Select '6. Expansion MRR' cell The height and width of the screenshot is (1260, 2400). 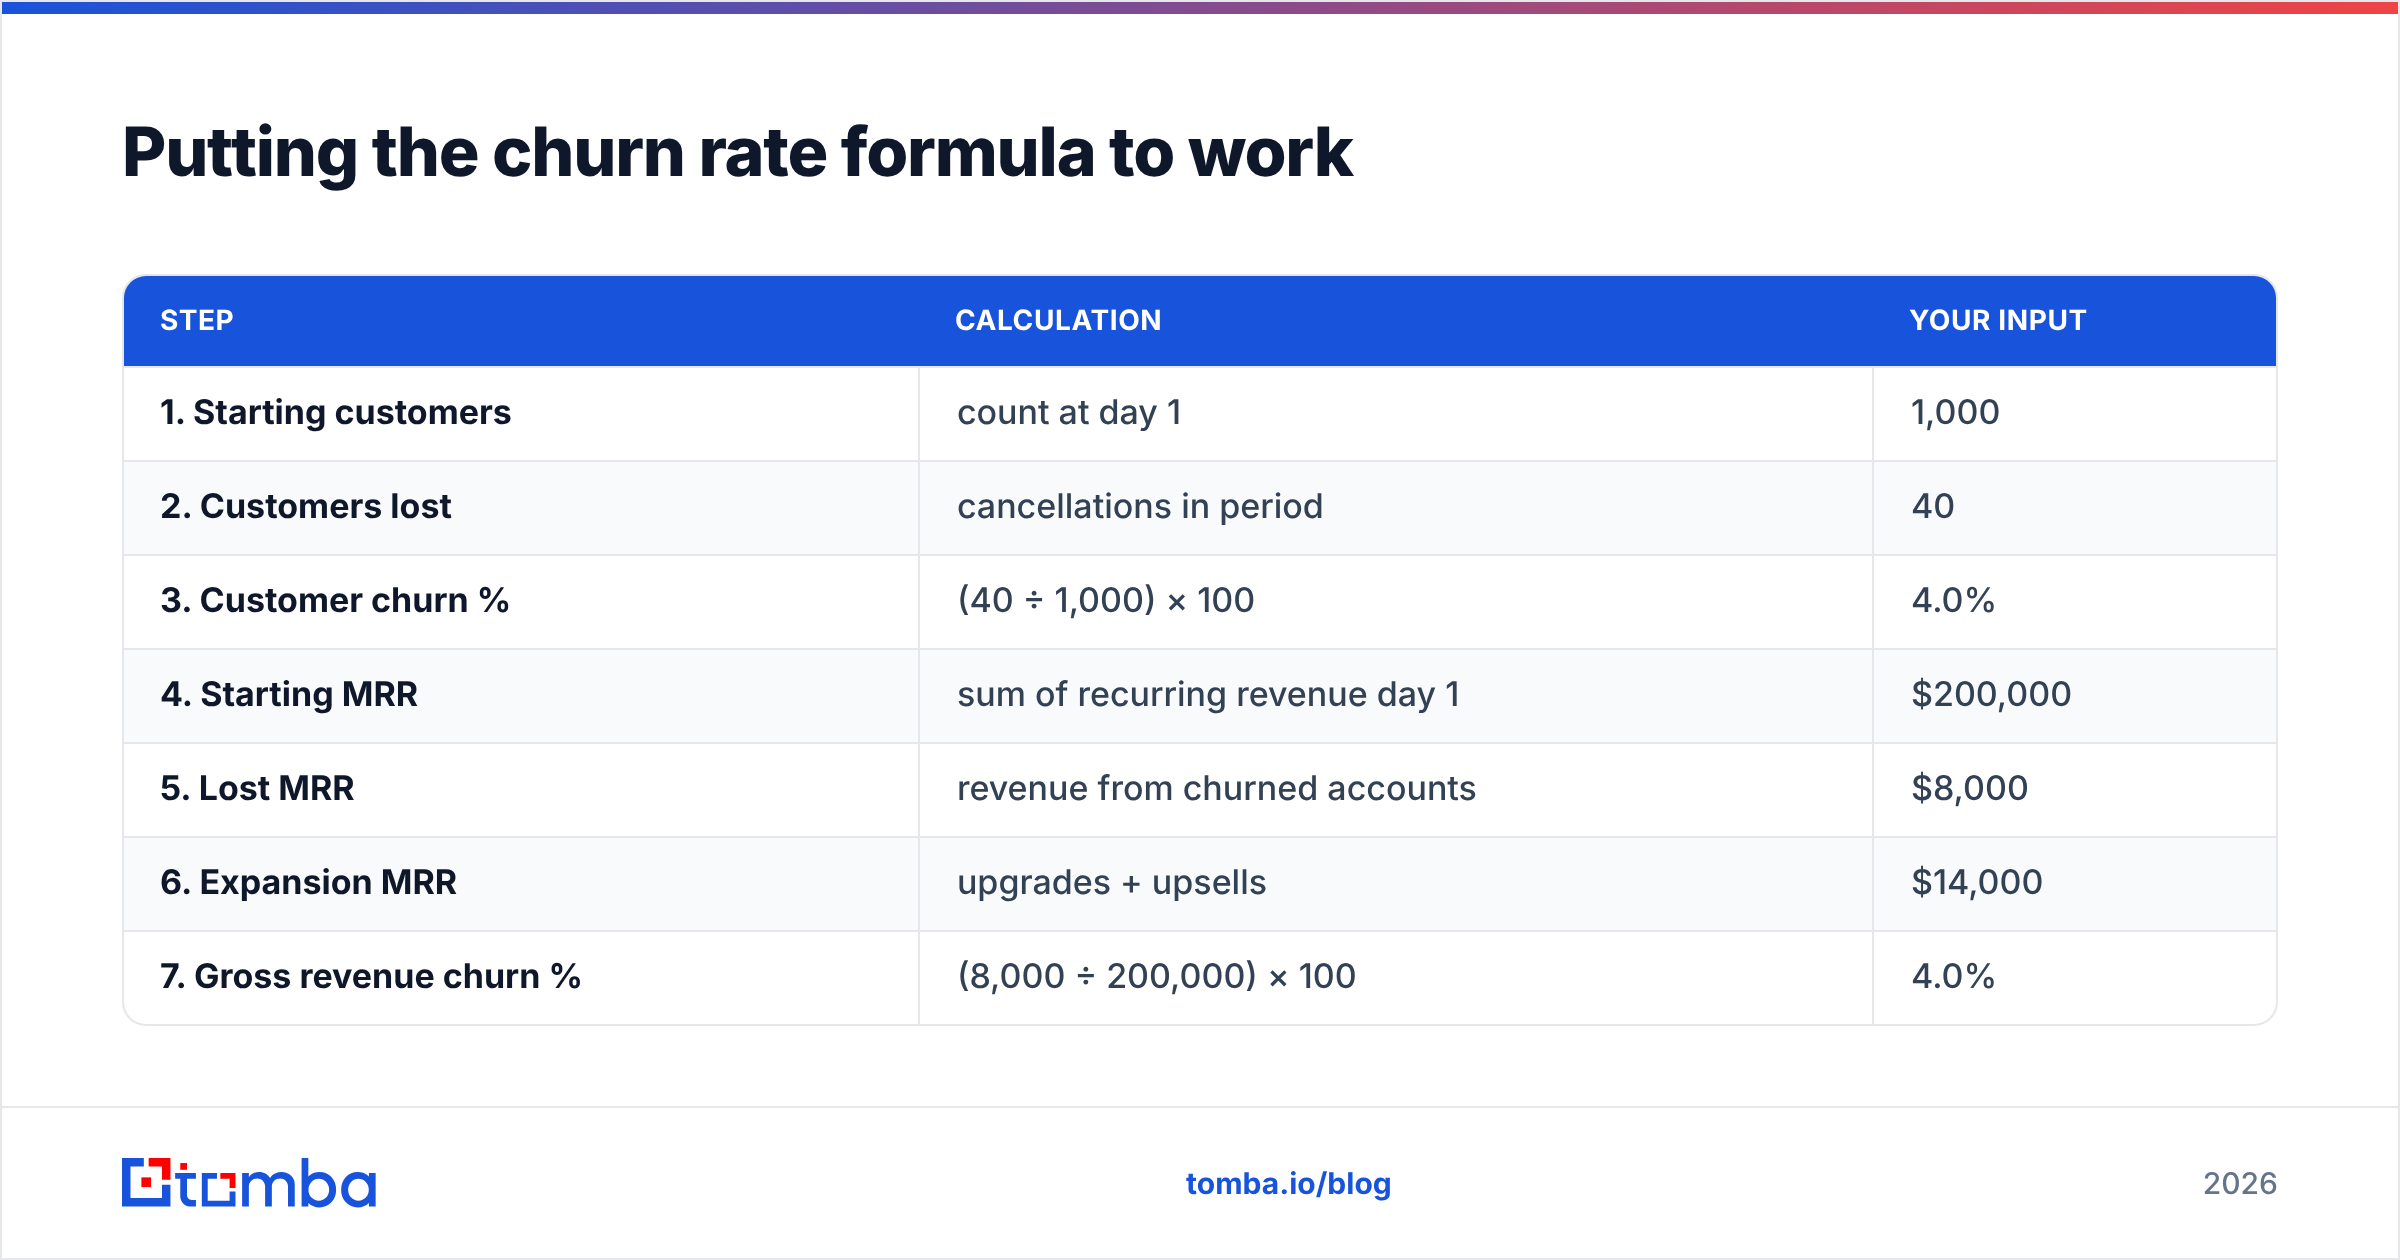[x=521, y=883]
